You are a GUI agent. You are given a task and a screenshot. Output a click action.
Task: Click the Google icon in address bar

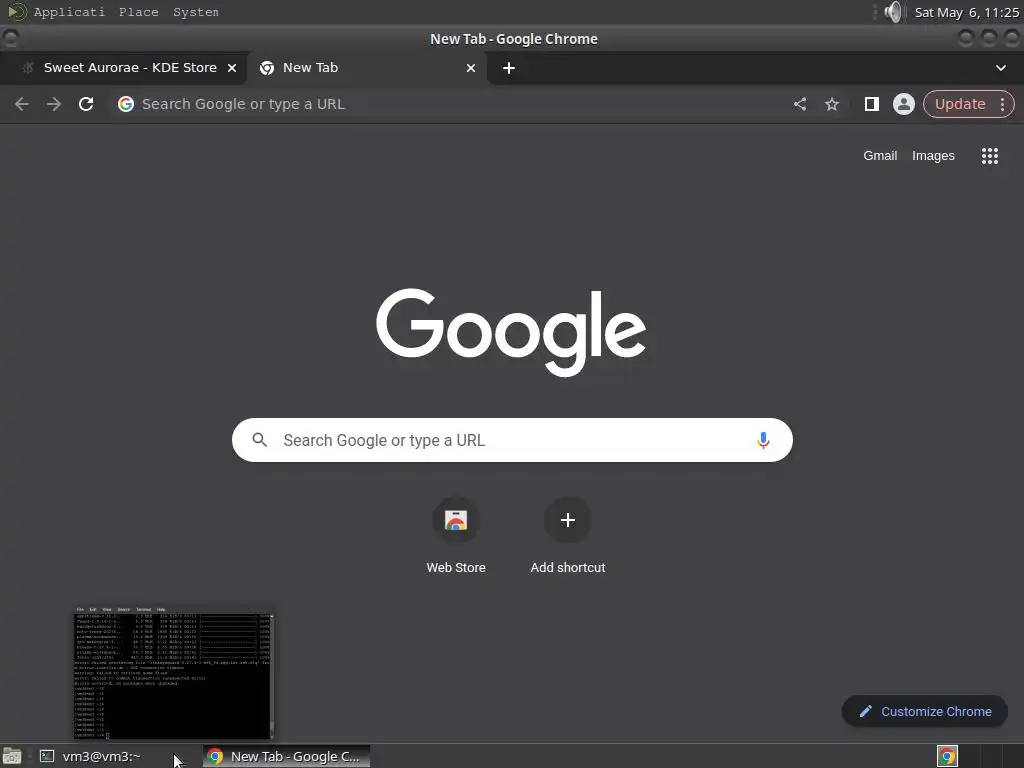[x=126, y=104]
